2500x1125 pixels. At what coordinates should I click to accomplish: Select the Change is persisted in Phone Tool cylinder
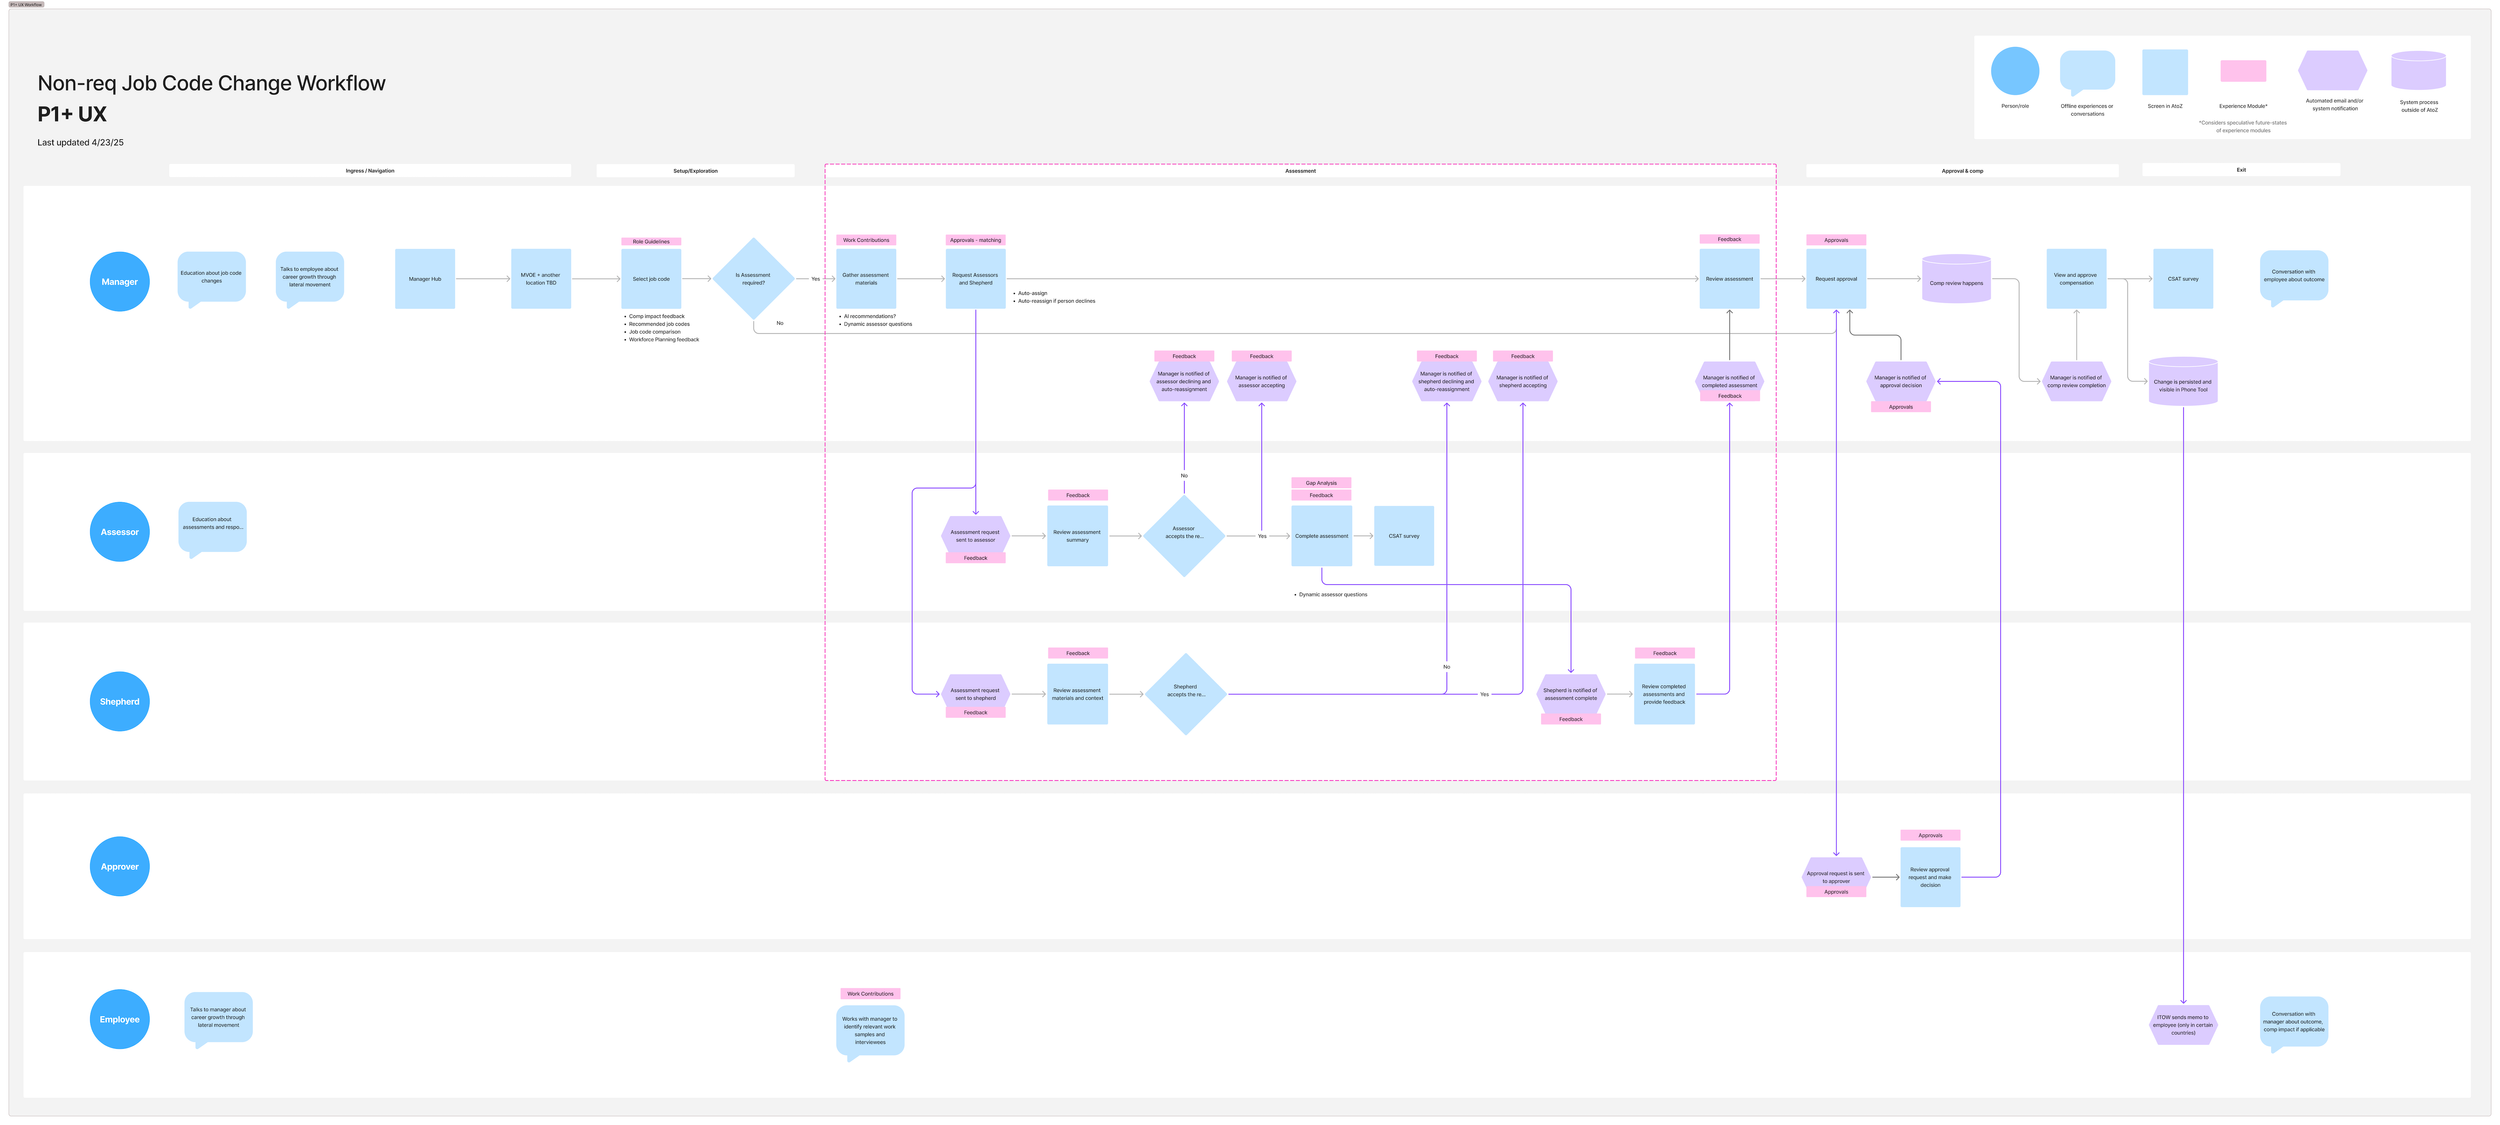point(2183,382)
